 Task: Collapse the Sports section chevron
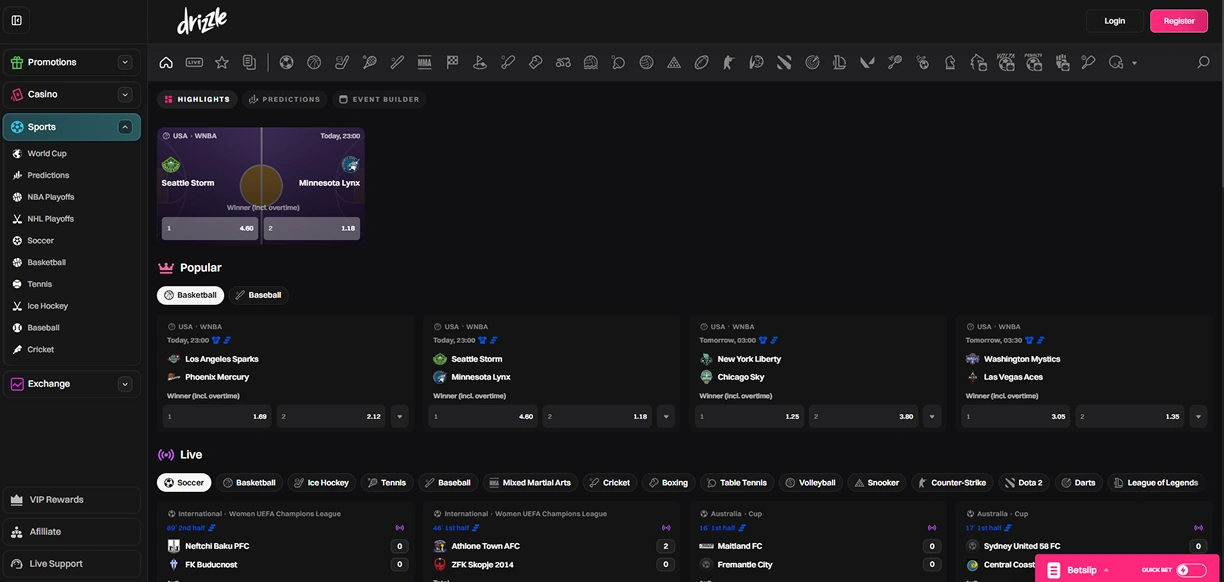click(x=125, y=127)
